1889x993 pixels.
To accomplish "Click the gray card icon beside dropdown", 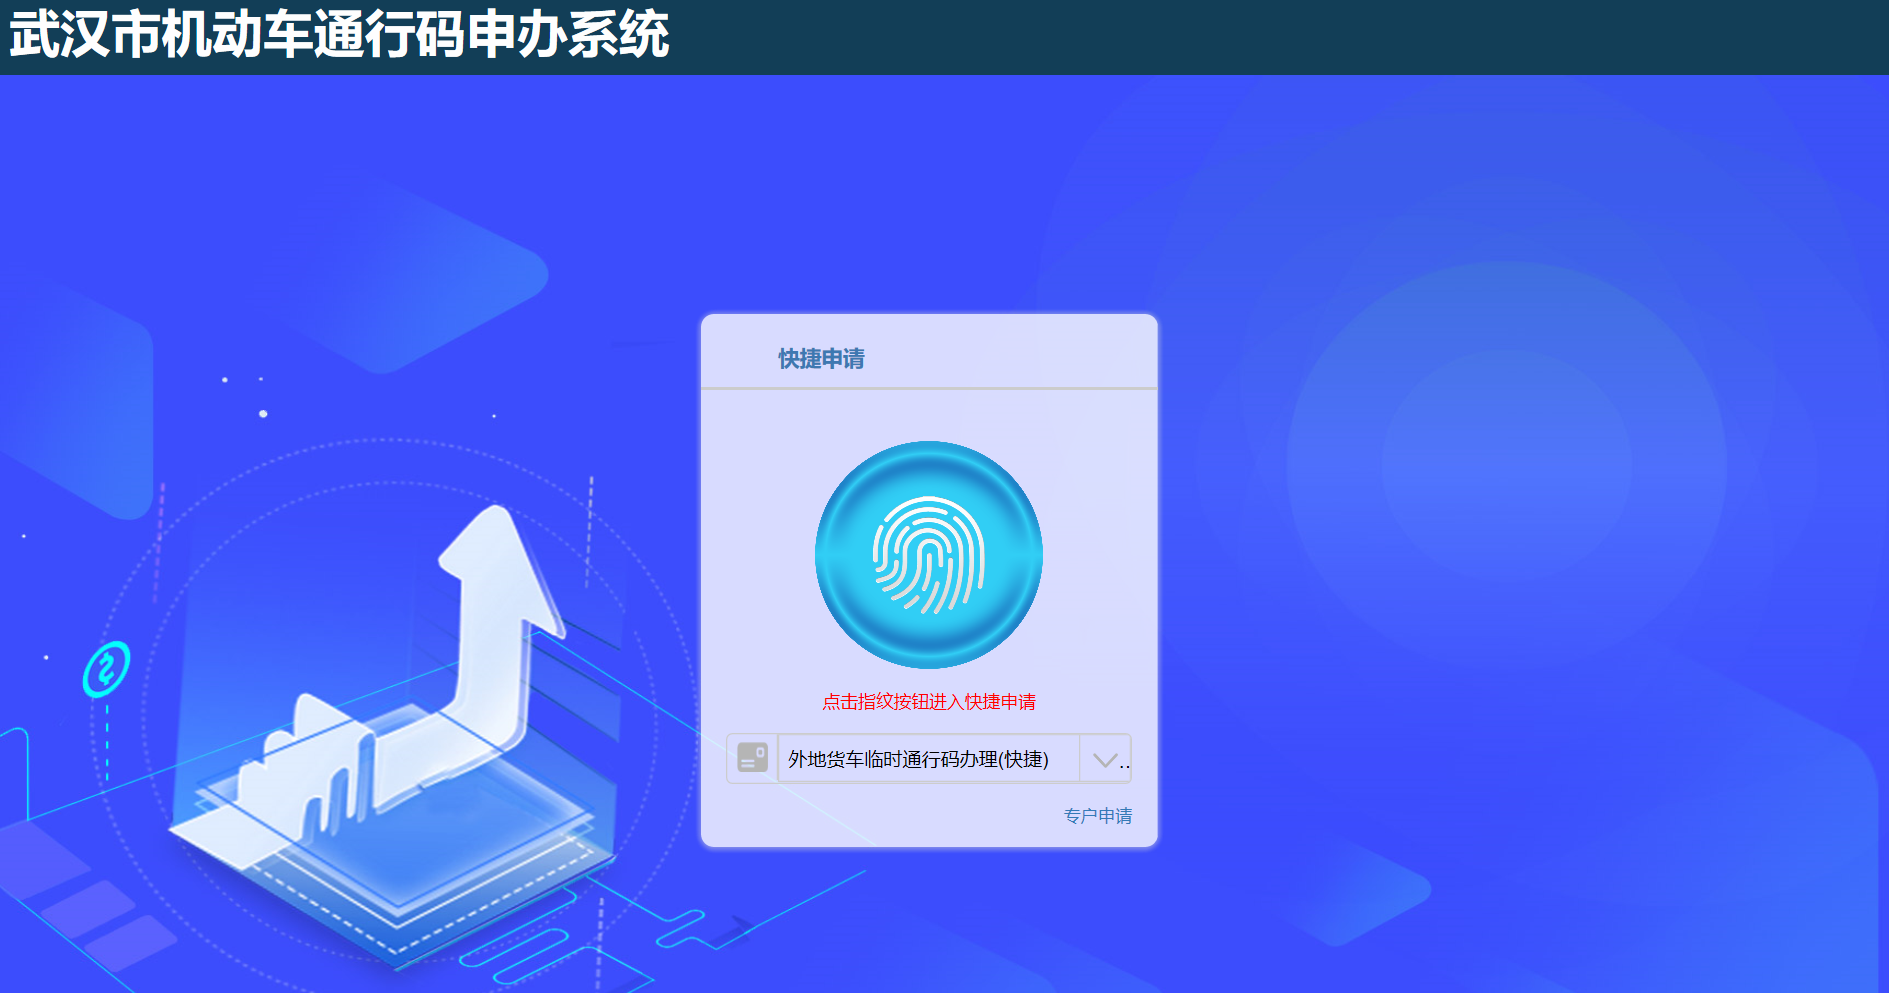I will click(752, 758).
